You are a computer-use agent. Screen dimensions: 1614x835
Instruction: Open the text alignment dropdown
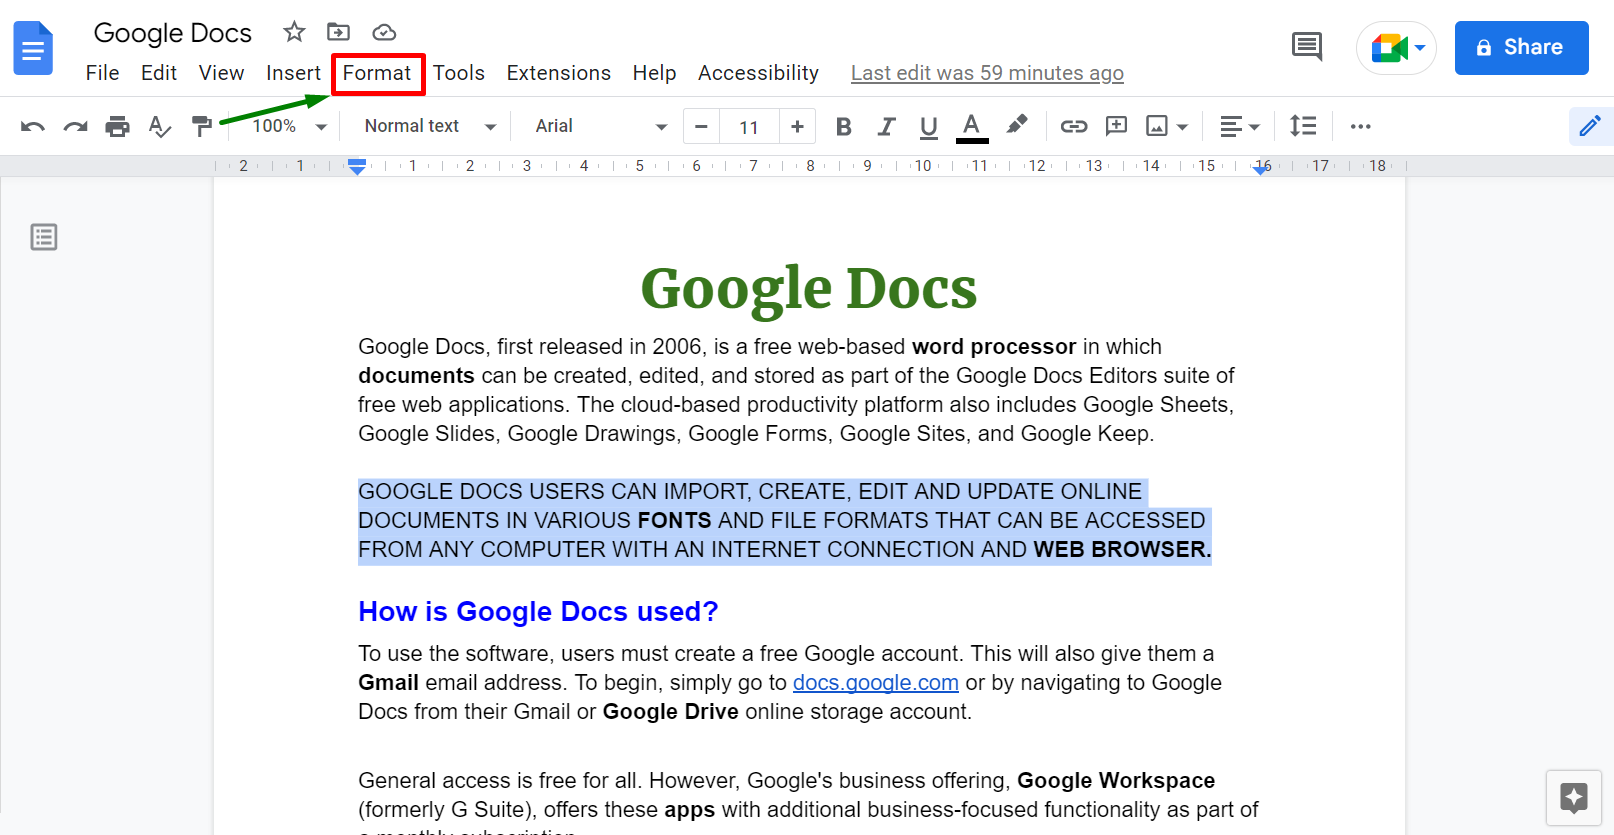(x=1240, y=126)
